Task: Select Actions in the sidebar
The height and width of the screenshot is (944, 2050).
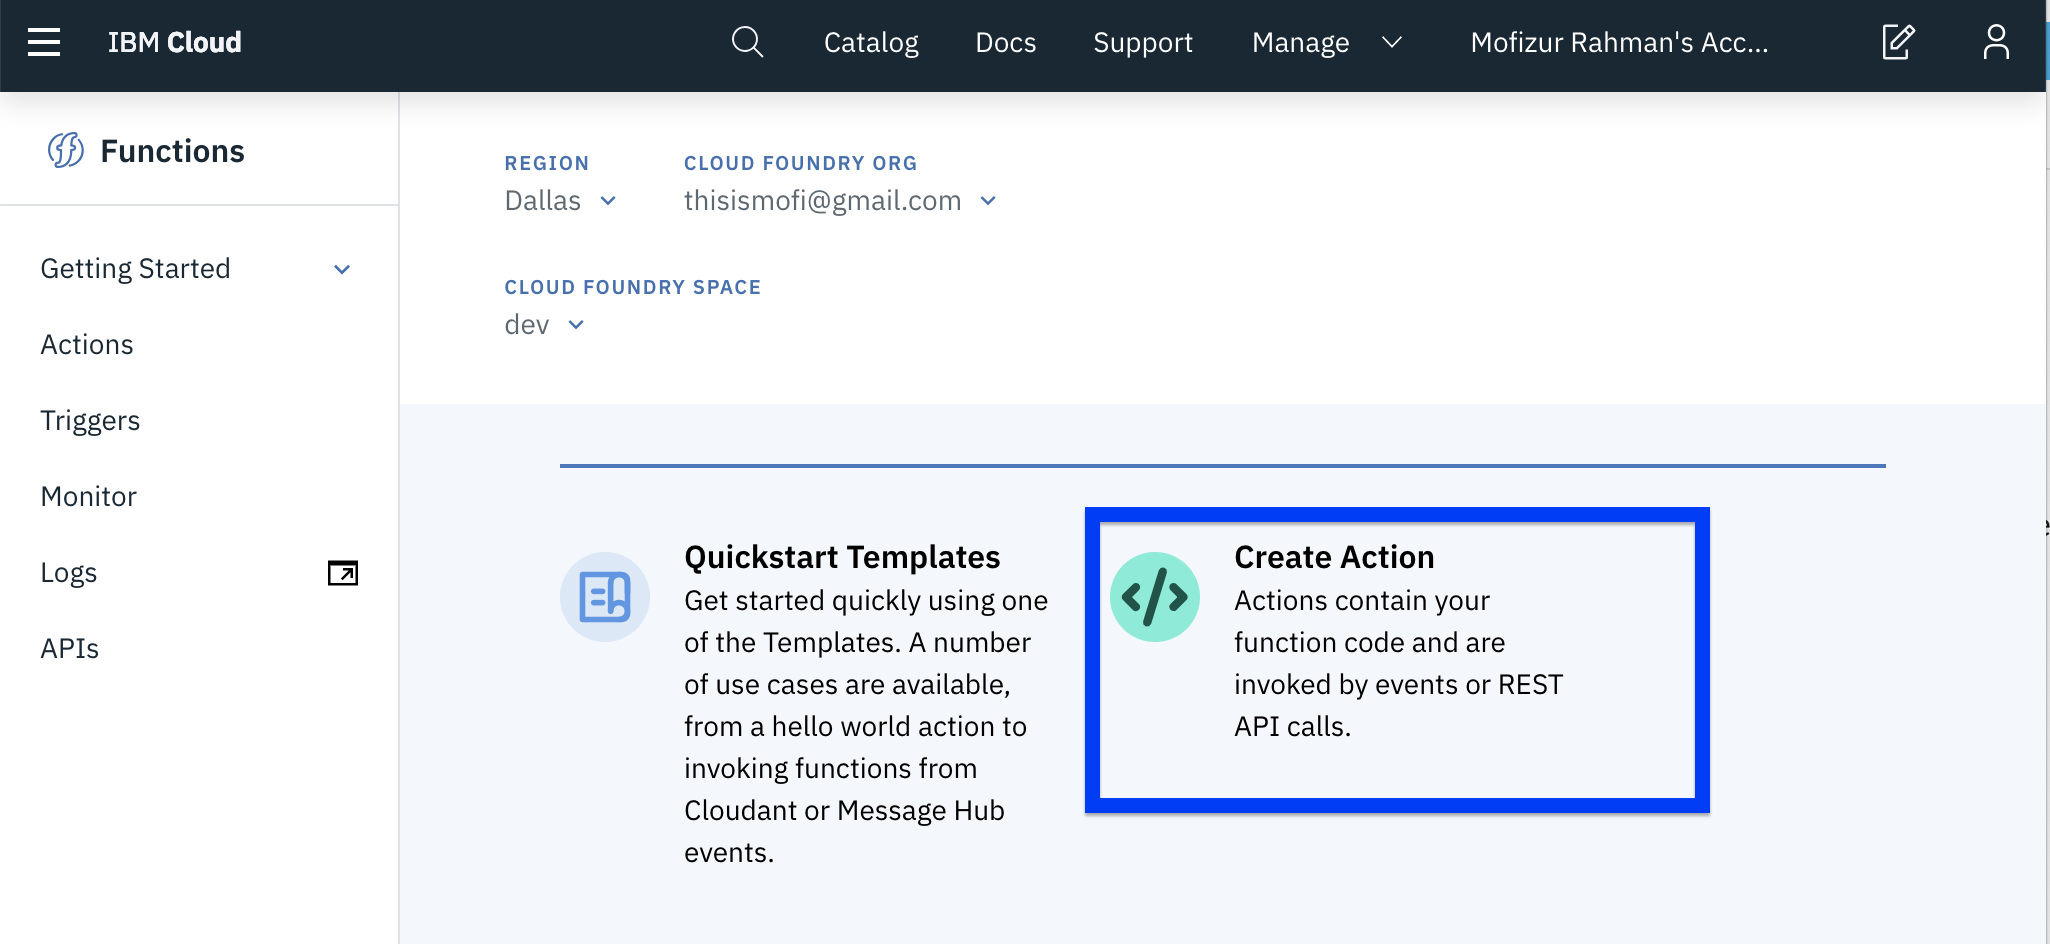Action: point(87,345)
